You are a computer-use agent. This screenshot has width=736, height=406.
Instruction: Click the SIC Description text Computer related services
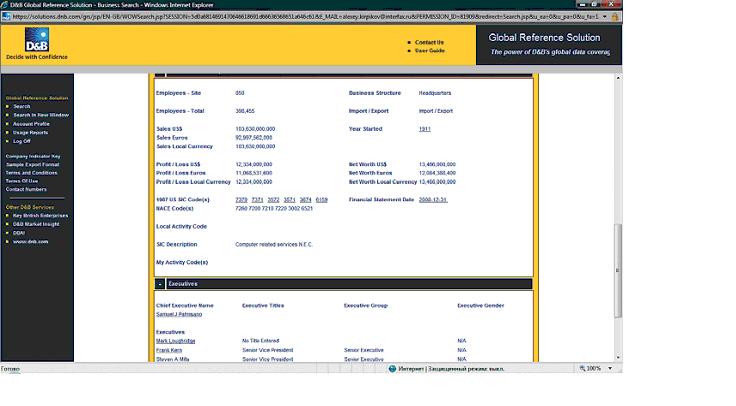tap(274, 245)
